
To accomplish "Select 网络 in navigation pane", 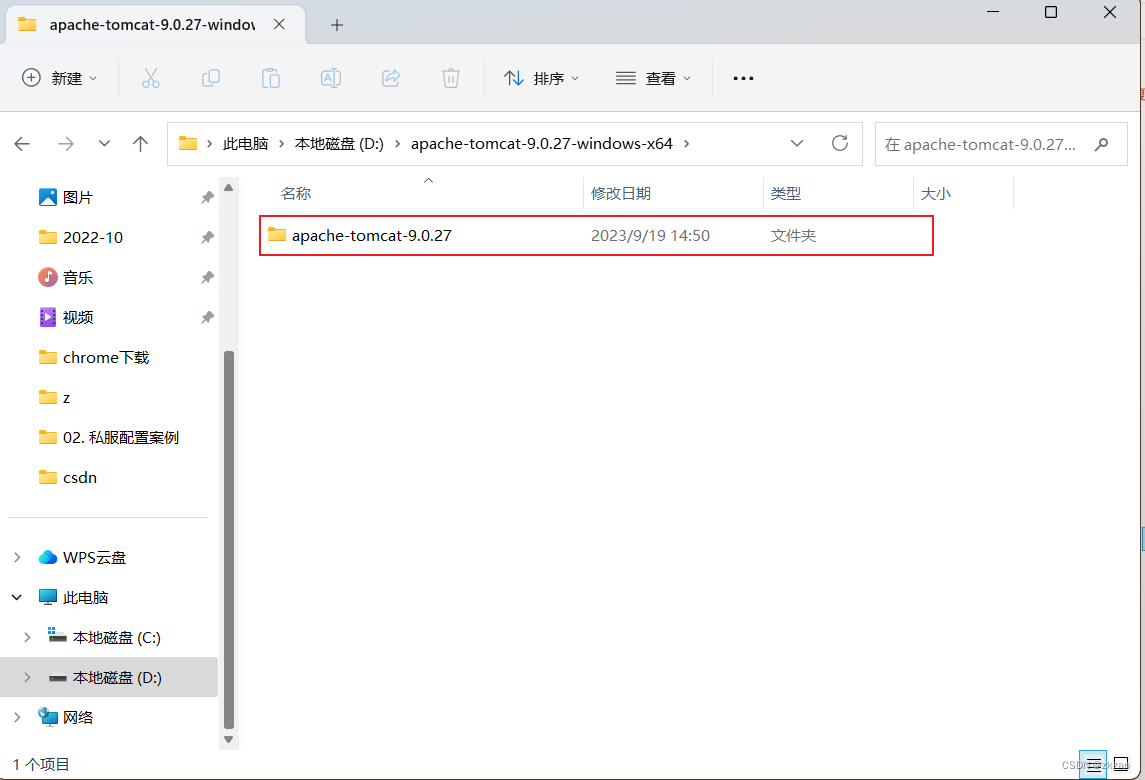I will [x=77, y=717].
